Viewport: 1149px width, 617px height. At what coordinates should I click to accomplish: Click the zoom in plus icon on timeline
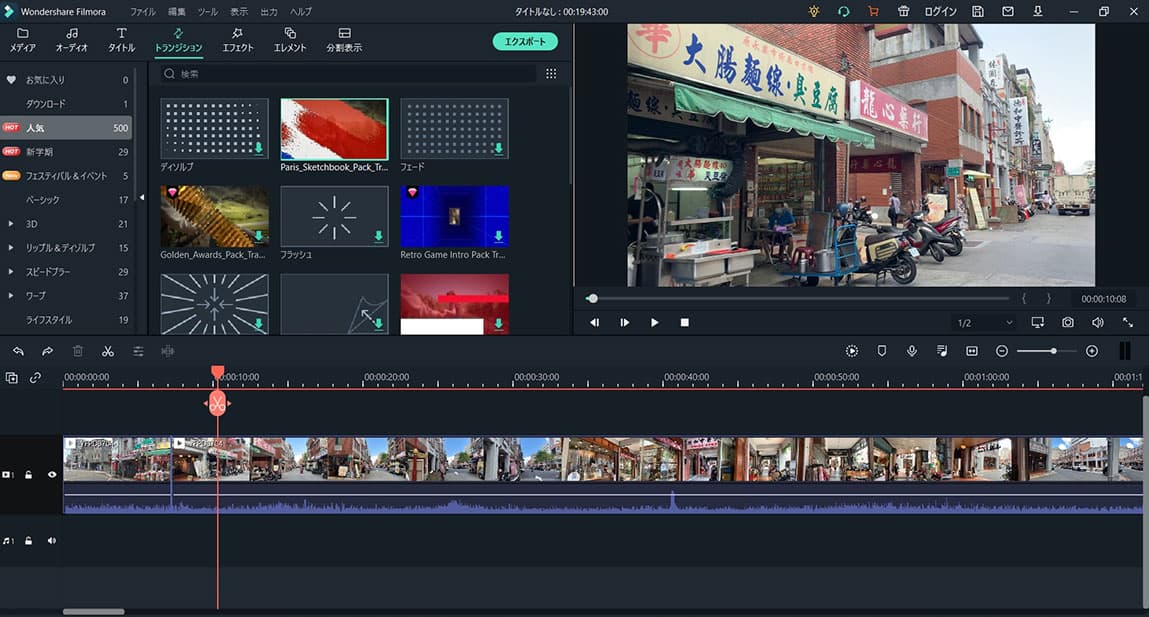1092,351
